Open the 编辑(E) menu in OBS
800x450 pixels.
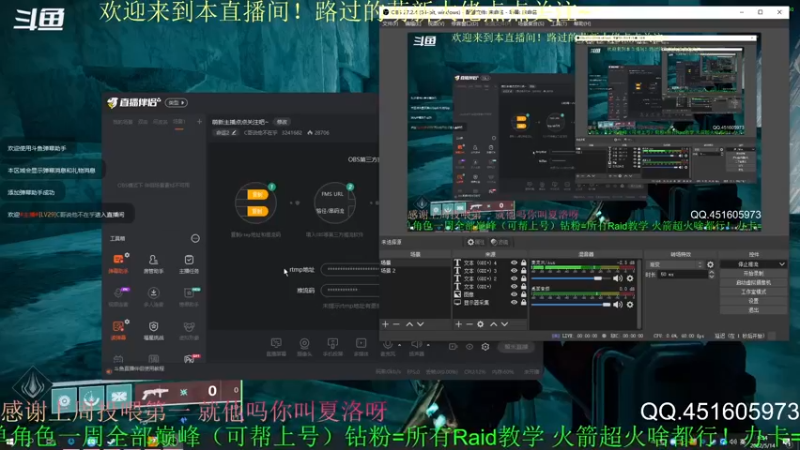[413, 23]
